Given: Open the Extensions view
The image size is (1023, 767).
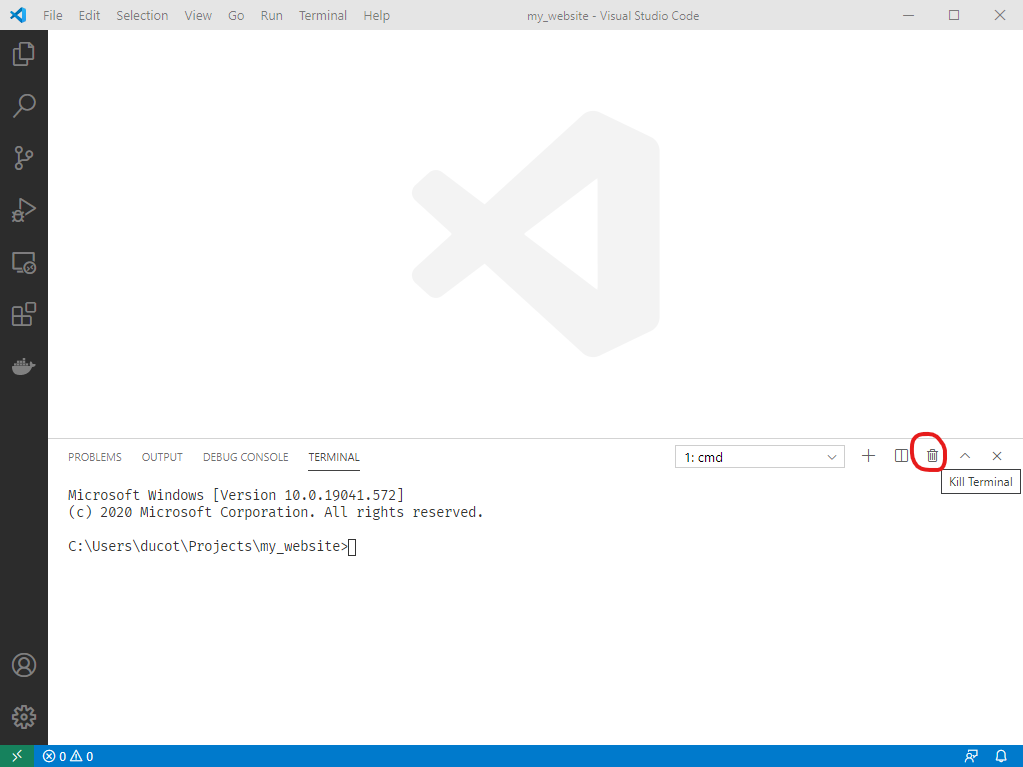Looking at the screenshot, I should (23, 314).
